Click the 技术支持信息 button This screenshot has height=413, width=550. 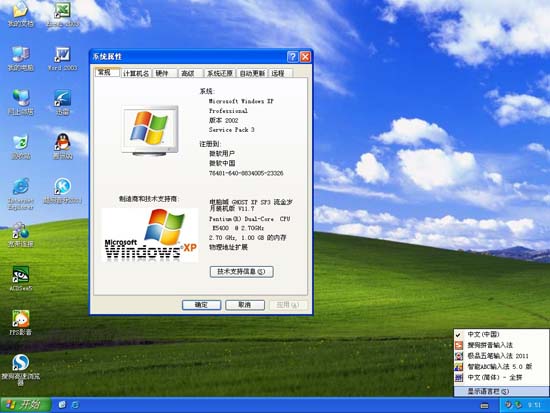[242, 272]
